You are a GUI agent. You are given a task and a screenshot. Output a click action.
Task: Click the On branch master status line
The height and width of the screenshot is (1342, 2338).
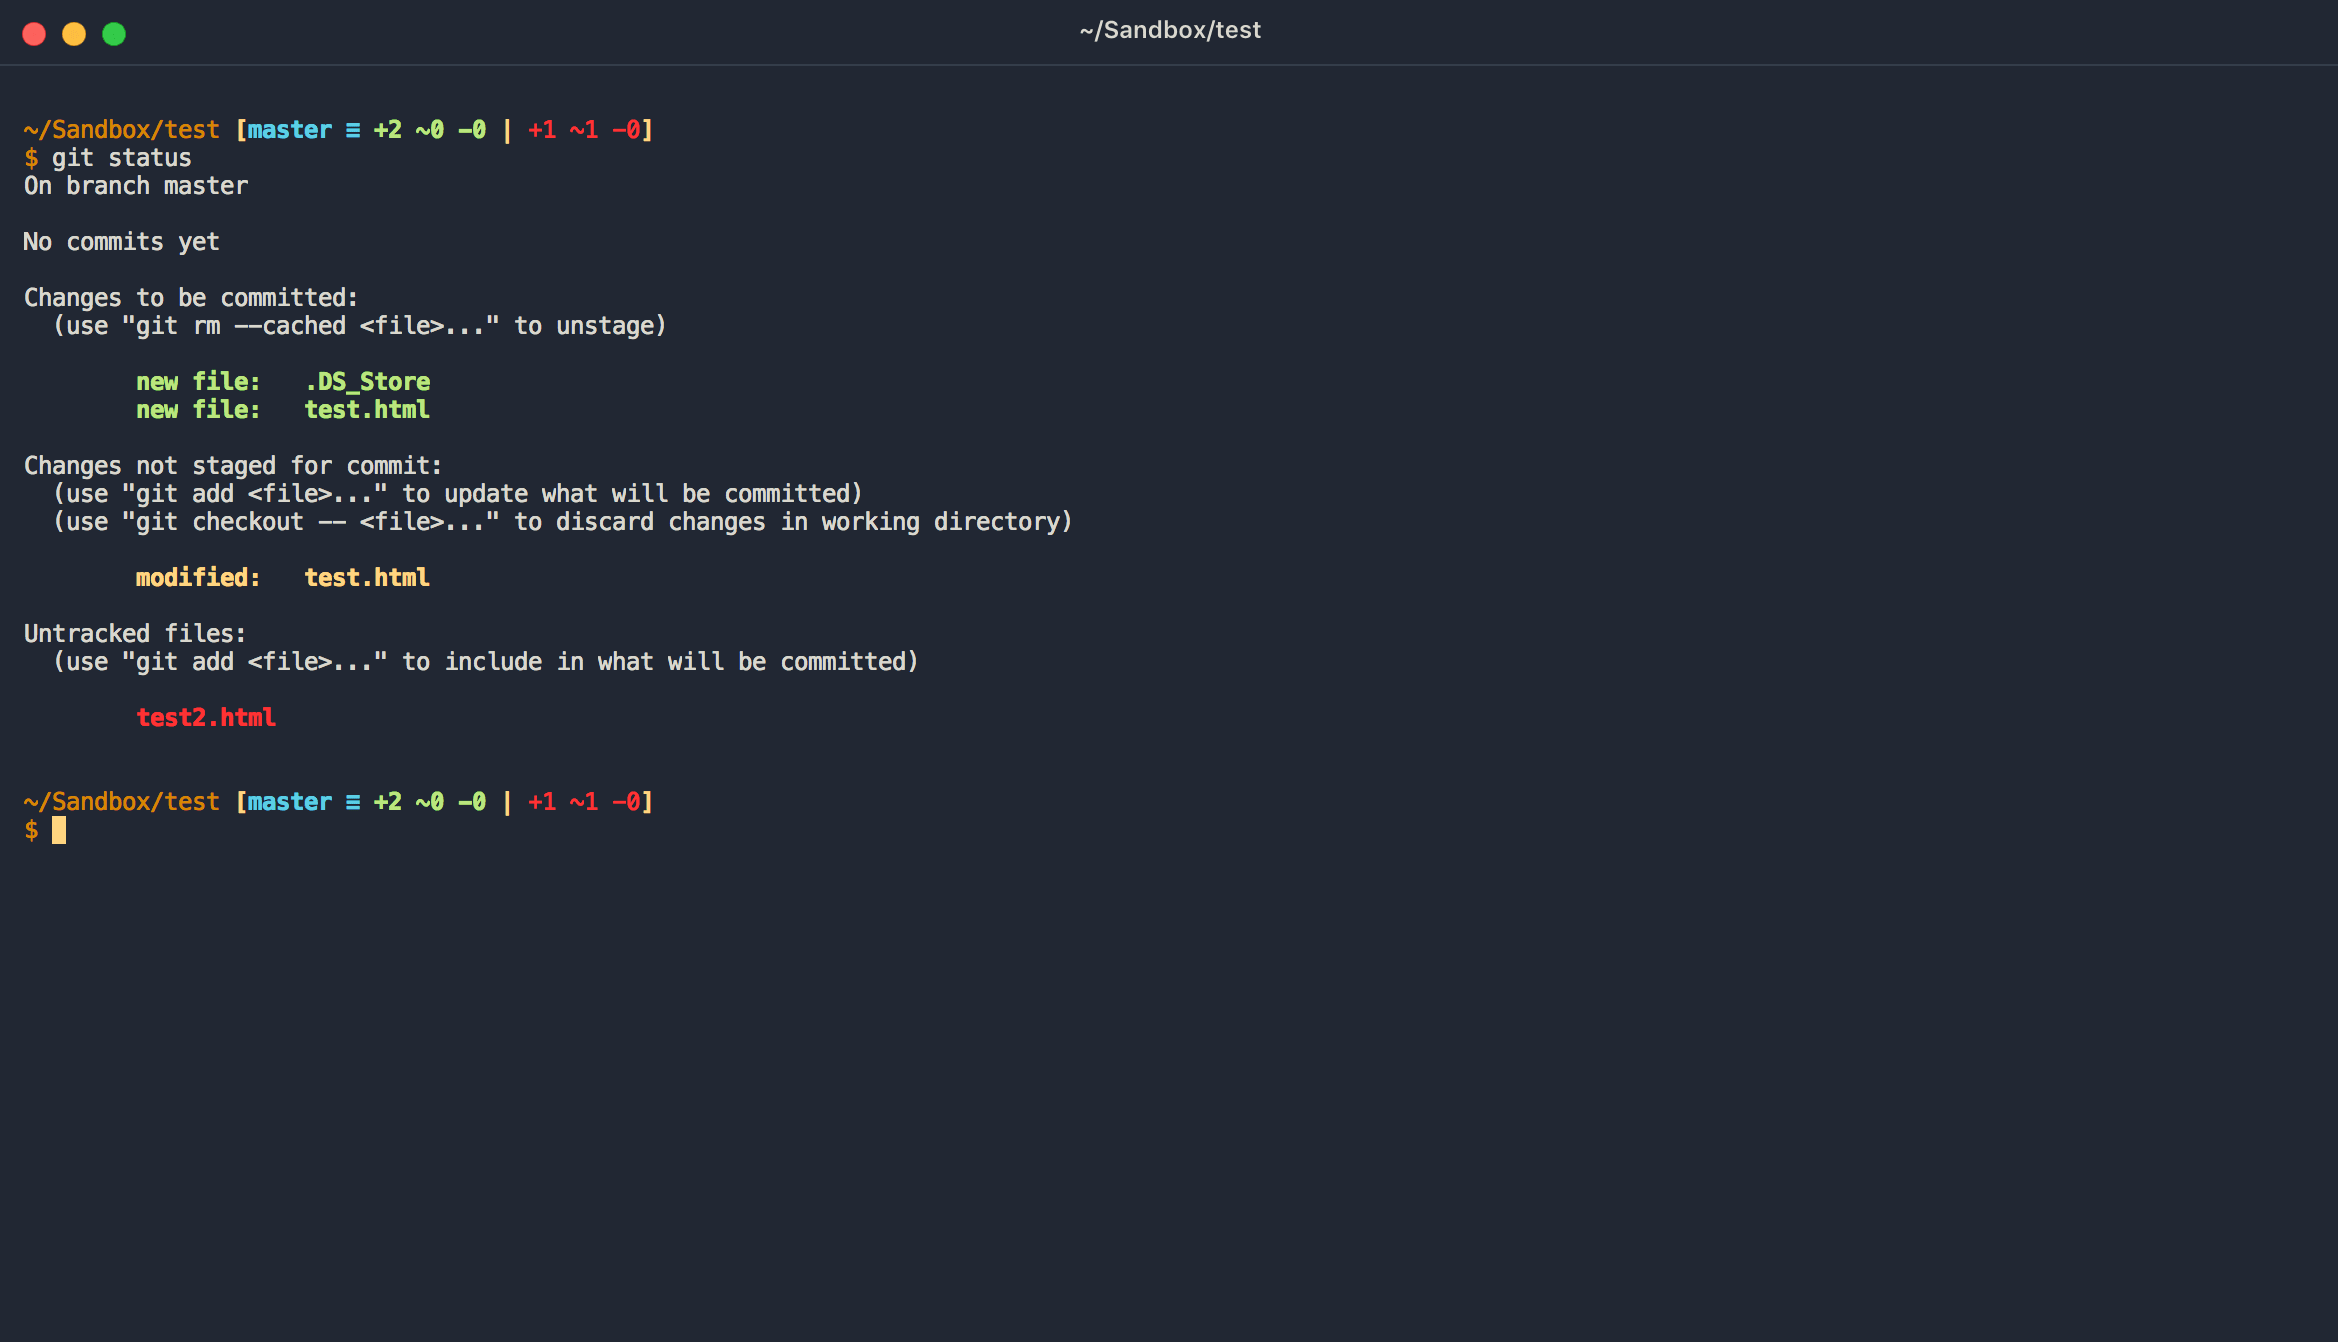pos(135,185)
